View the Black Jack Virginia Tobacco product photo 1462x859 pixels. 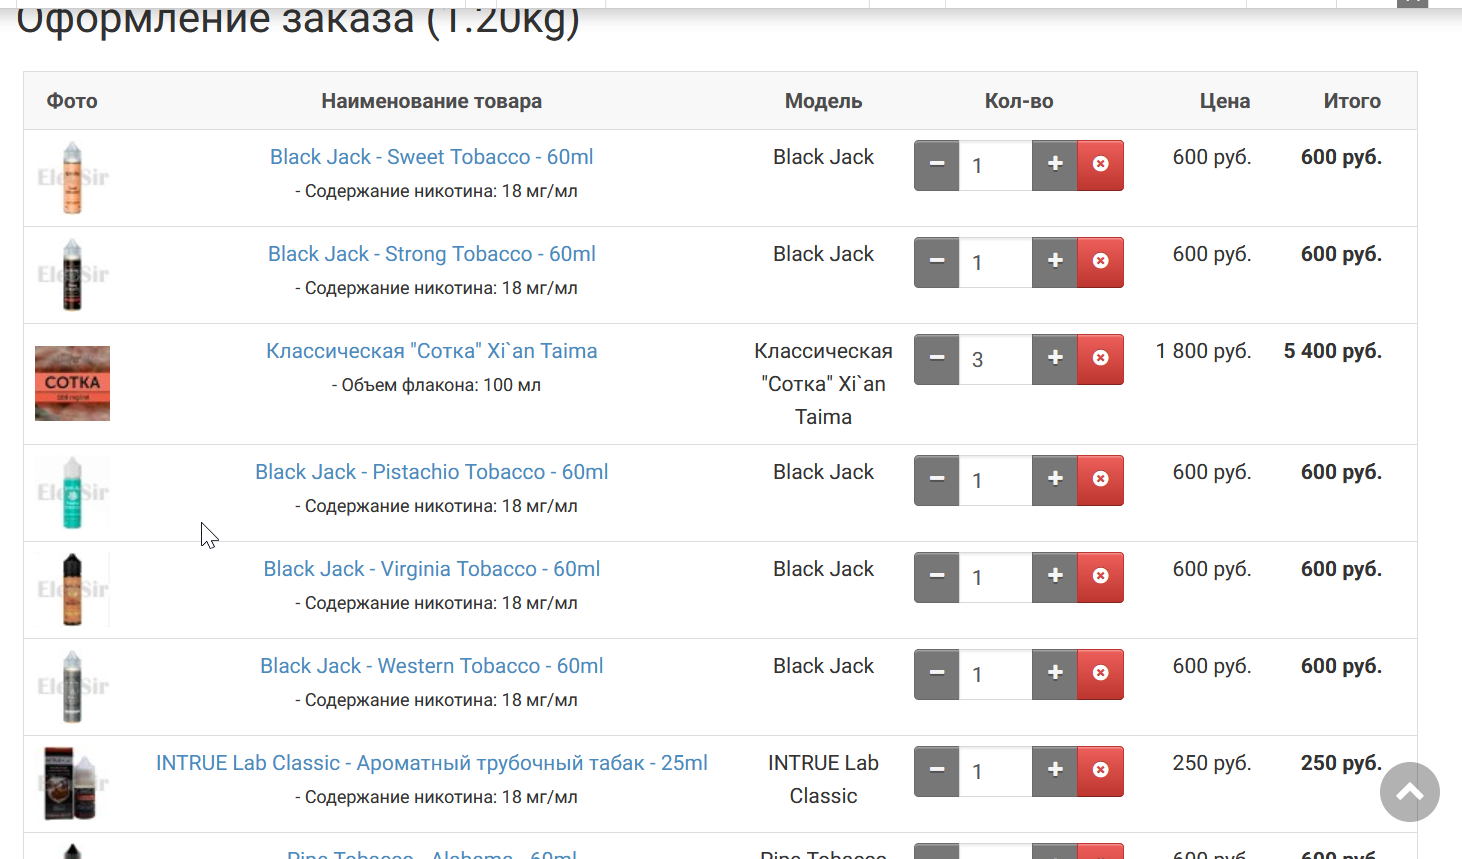click(72, 590)
